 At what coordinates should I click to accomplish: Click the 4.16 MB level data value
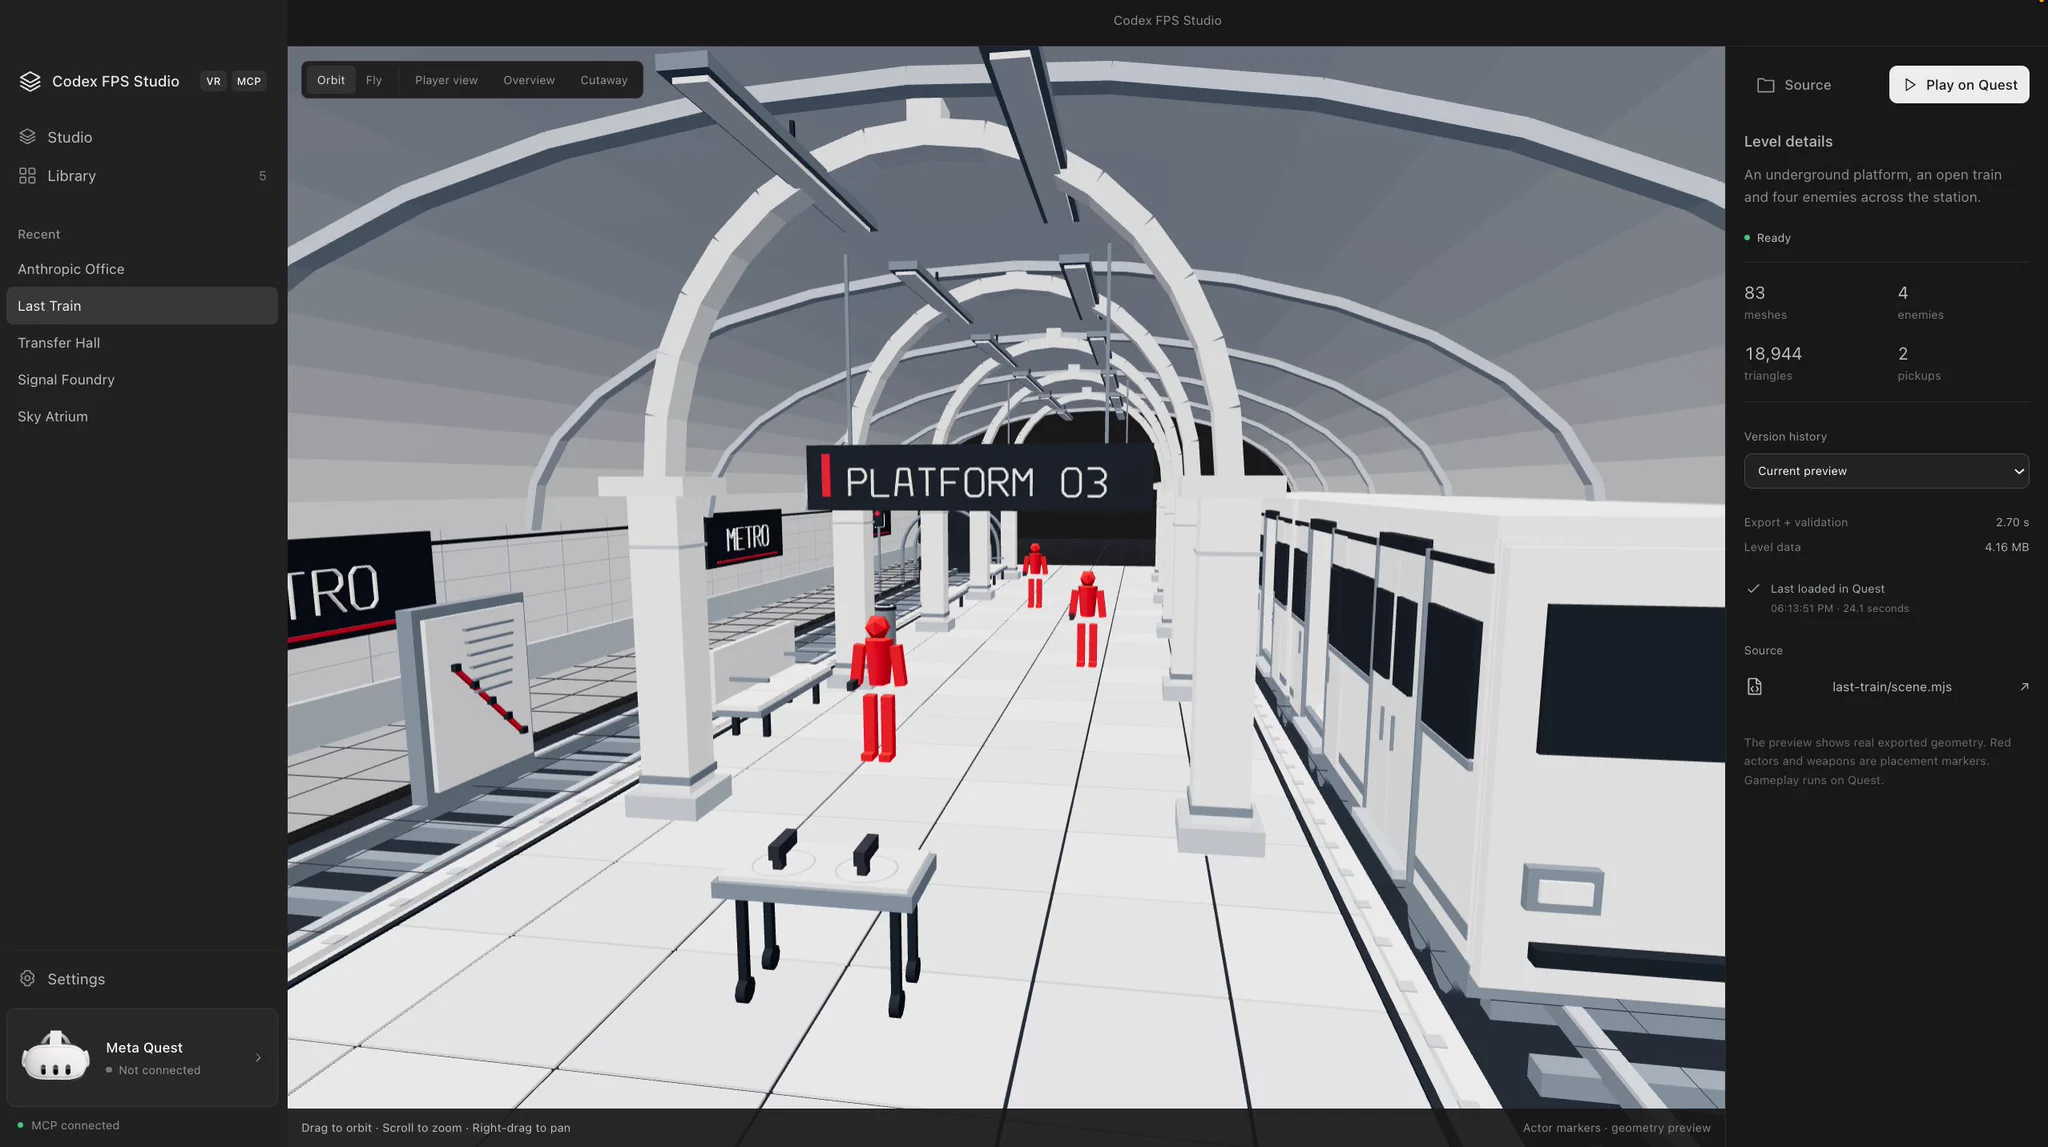pos(2007,548)
